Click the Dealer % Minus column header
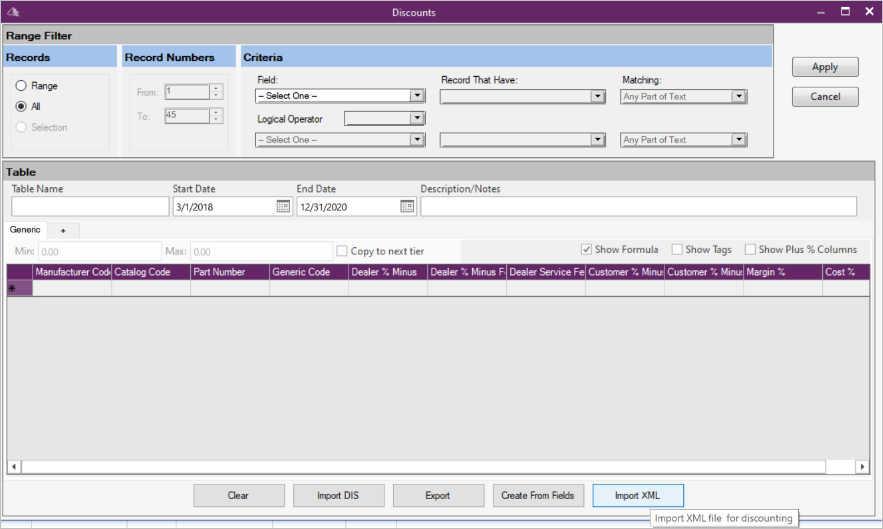883x529 pixels. click(388, 272)
